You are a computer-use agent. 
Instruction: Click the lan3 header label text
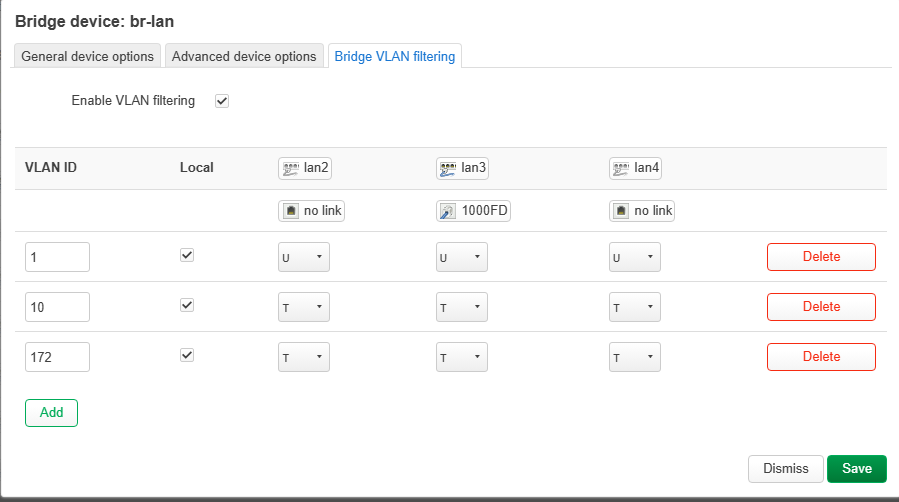point(474,167)
